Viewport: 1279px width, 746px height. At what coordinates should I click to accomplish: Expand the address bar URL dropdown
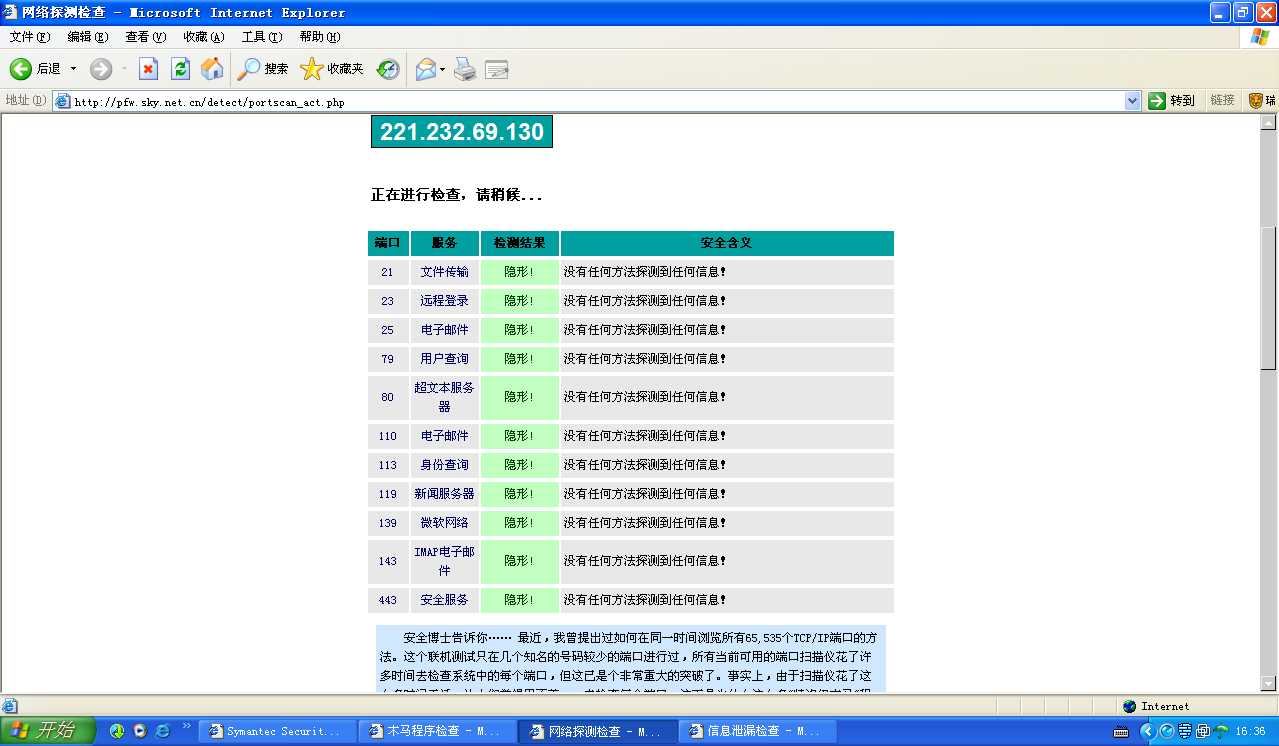tap(1132, 101)
